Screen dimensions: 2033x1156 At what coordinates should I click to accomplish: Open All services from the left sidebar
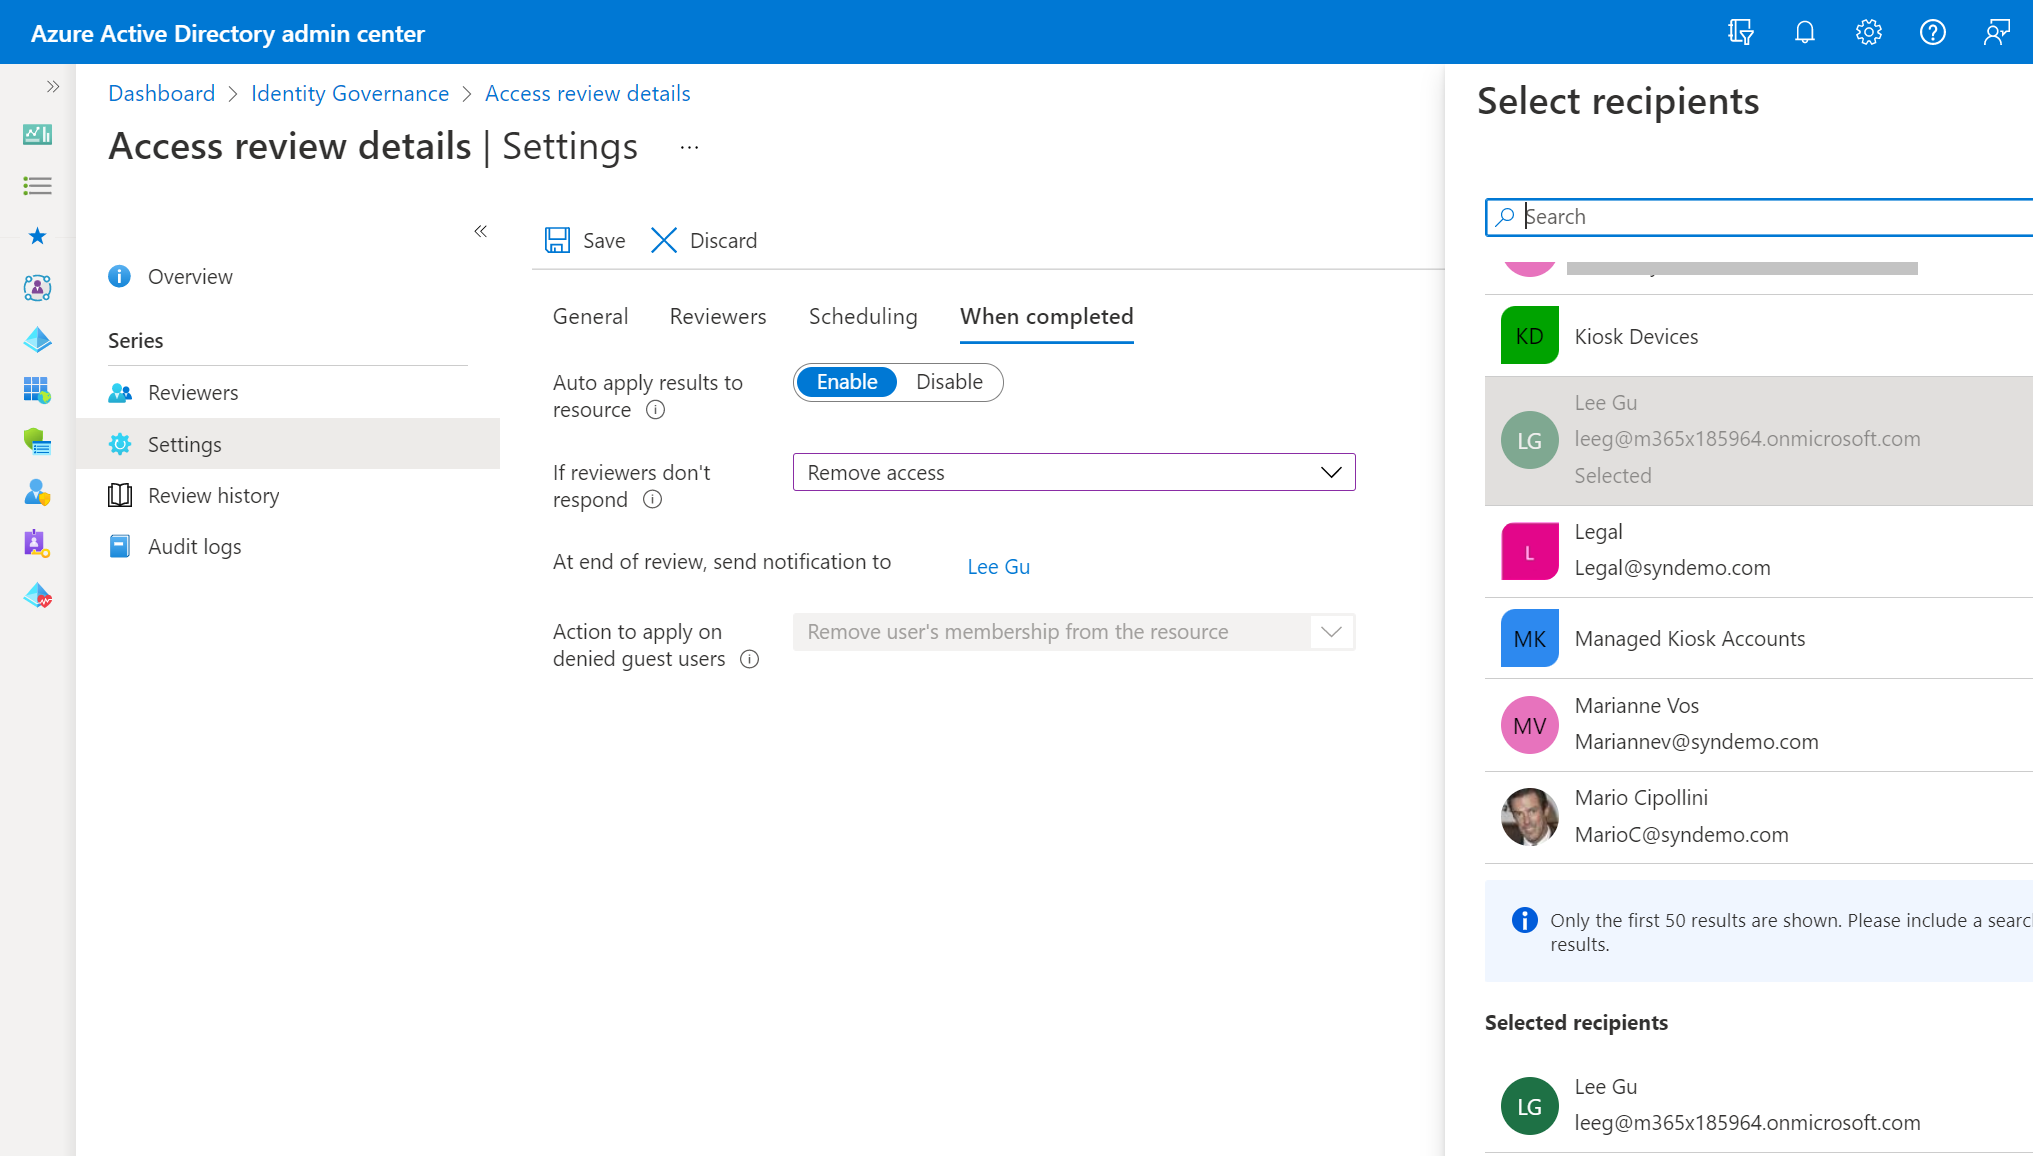pyautogui.click(x=37, y=186)
